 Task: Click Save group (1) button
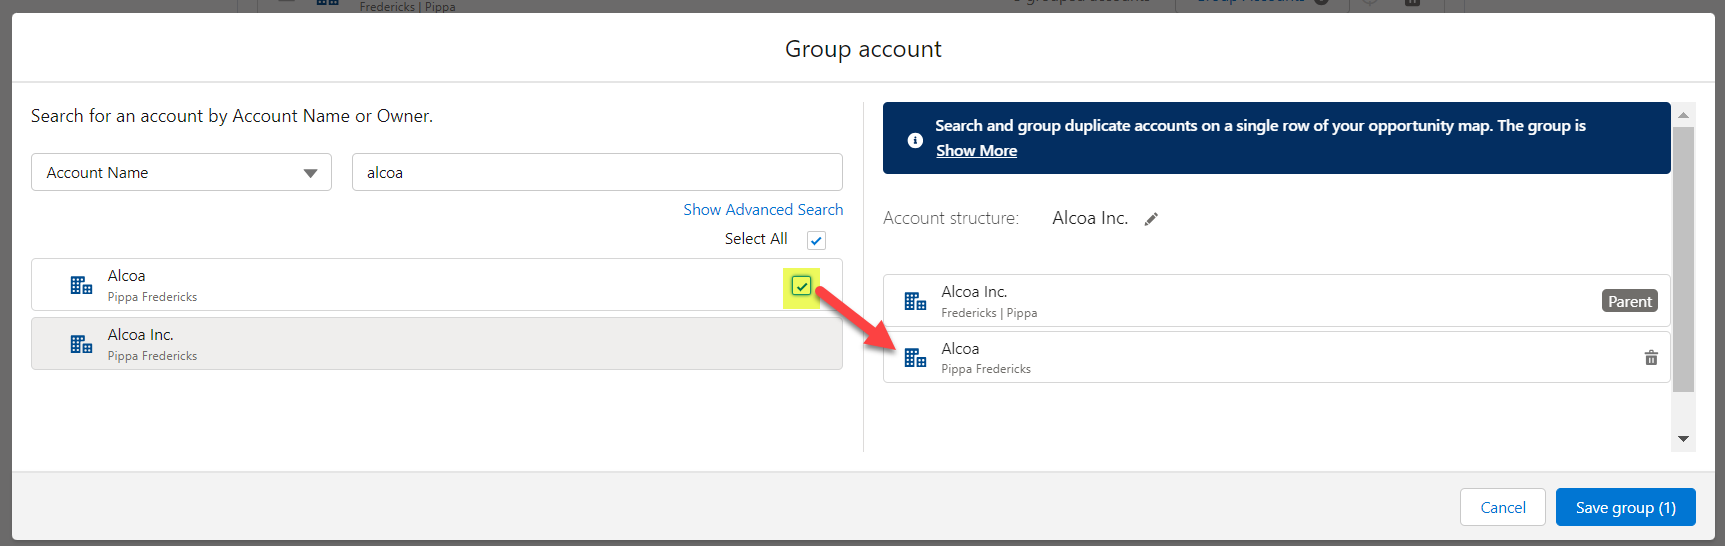pos(1625,507)
